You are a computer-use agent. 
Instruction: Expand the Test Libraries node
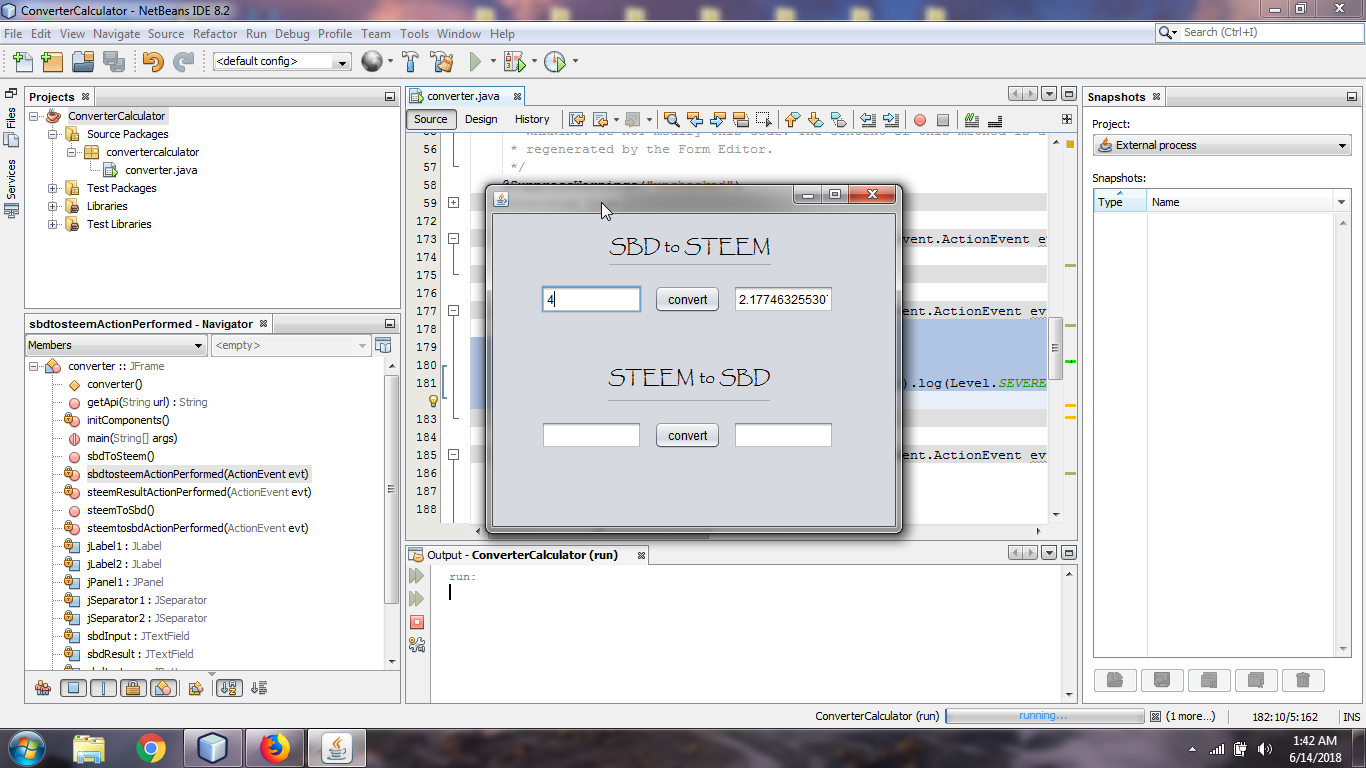click(x=53, y=224)
